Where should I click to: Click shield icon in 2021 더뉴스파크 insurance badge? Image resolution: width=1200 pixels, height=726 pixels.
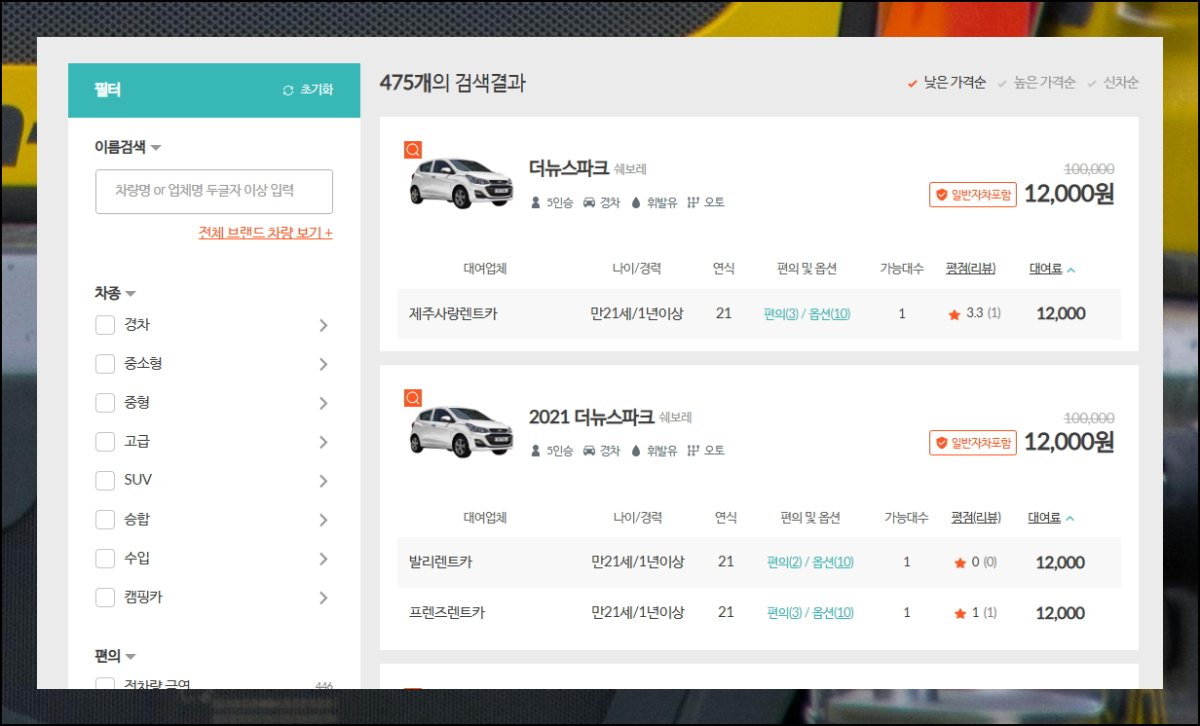pyautogui.click(x=941, y=442)
